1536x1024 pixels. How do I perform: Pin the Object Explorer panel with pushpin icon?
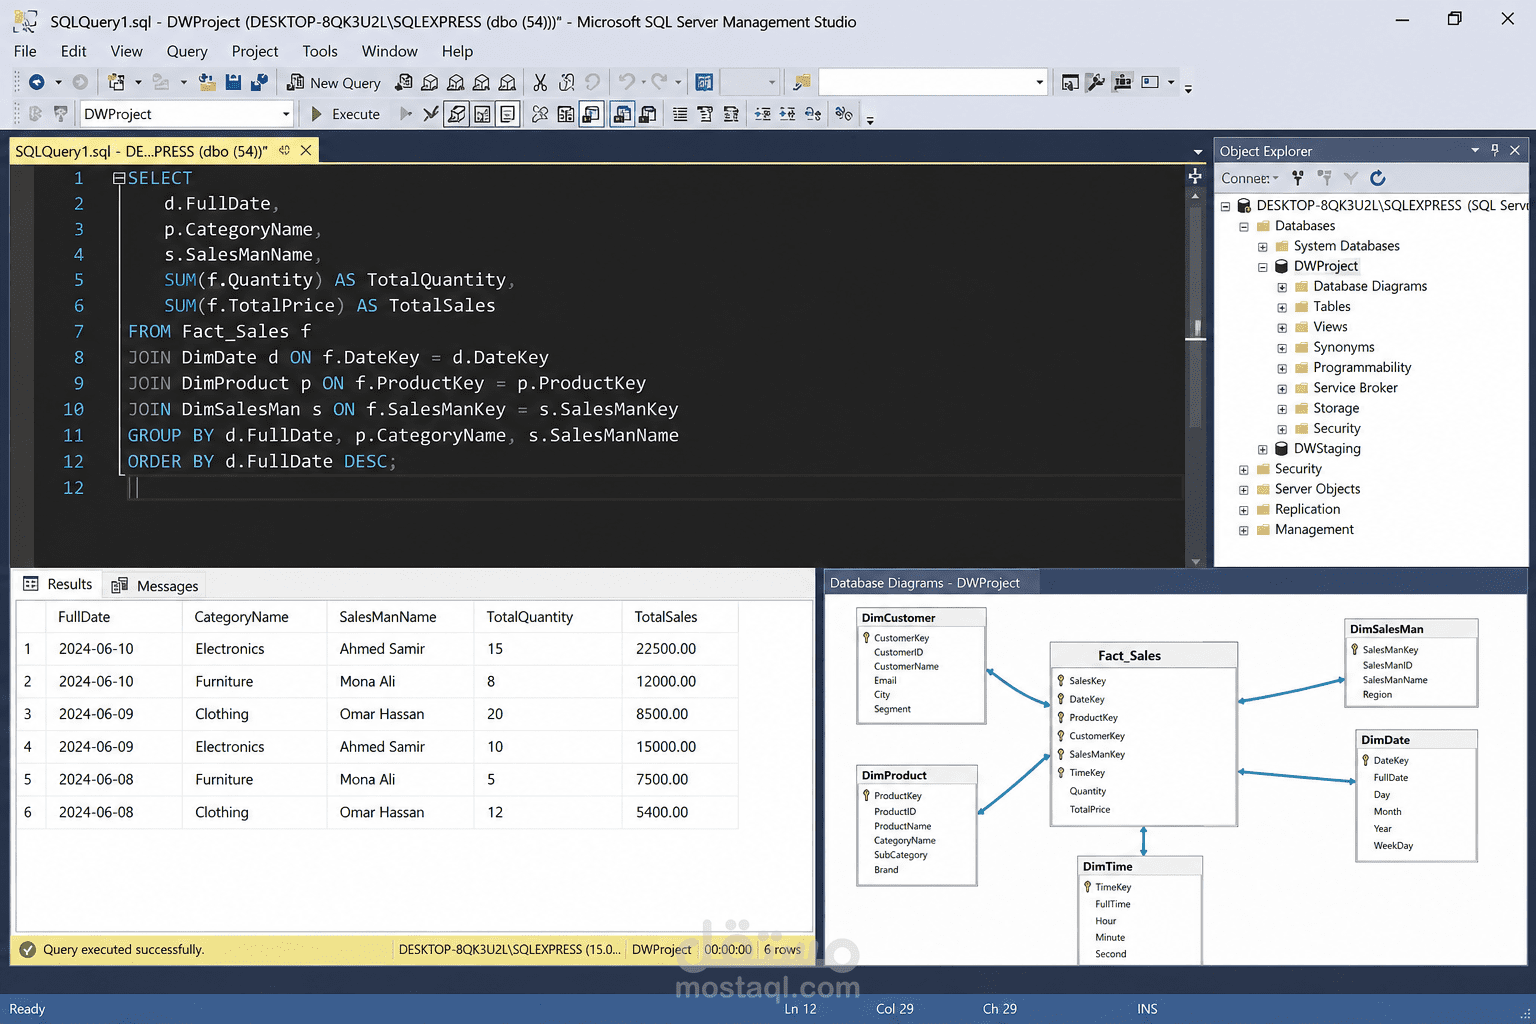pyautogui.click(x=1495, y=150)
